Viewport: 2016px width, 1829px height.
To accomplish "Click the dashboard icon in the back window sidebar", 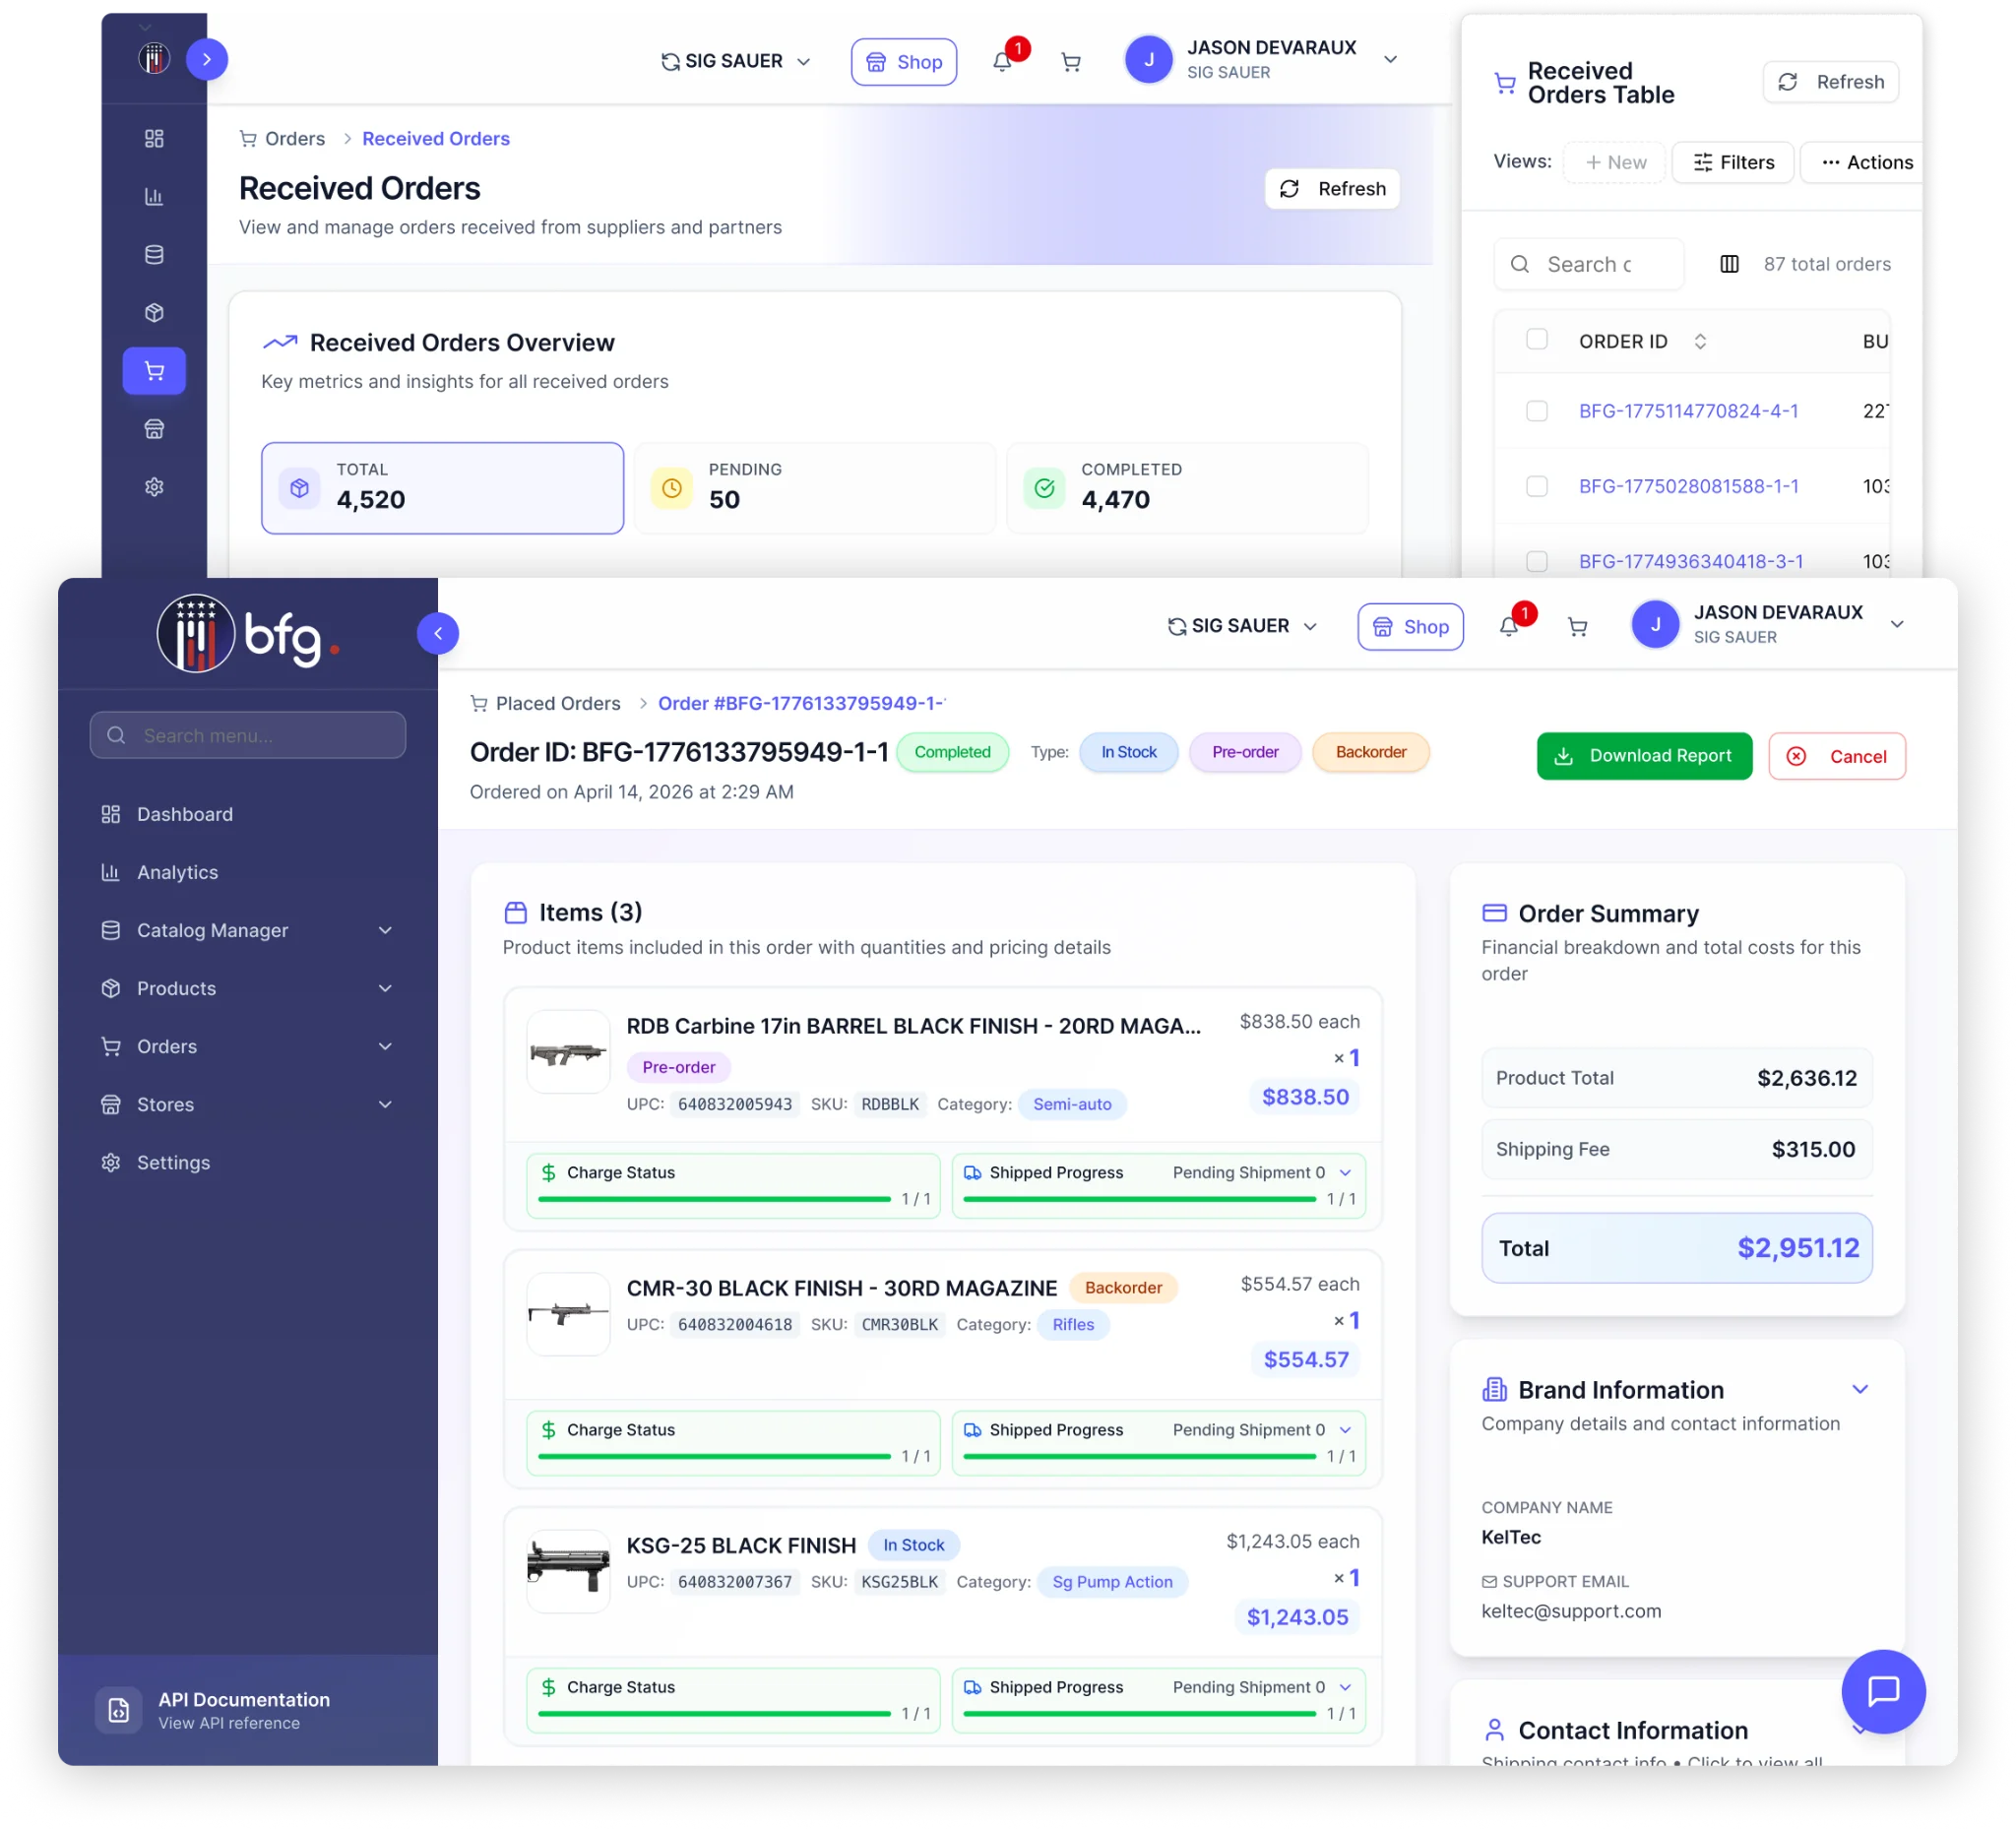I will point(154,139).
